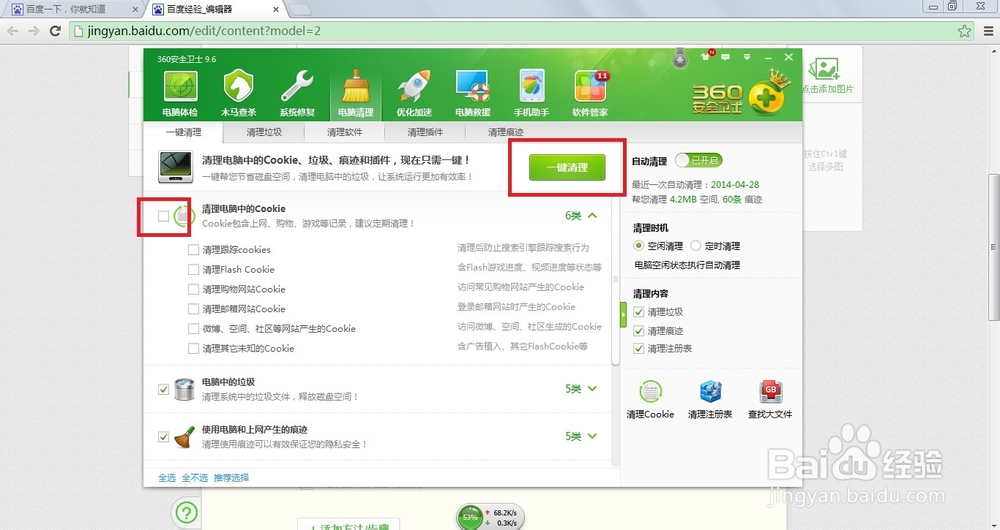The height and width of the screenshot is (530, 1000).
Task: Click 点击添加图片 image icon
Action: tap(827, 69)
